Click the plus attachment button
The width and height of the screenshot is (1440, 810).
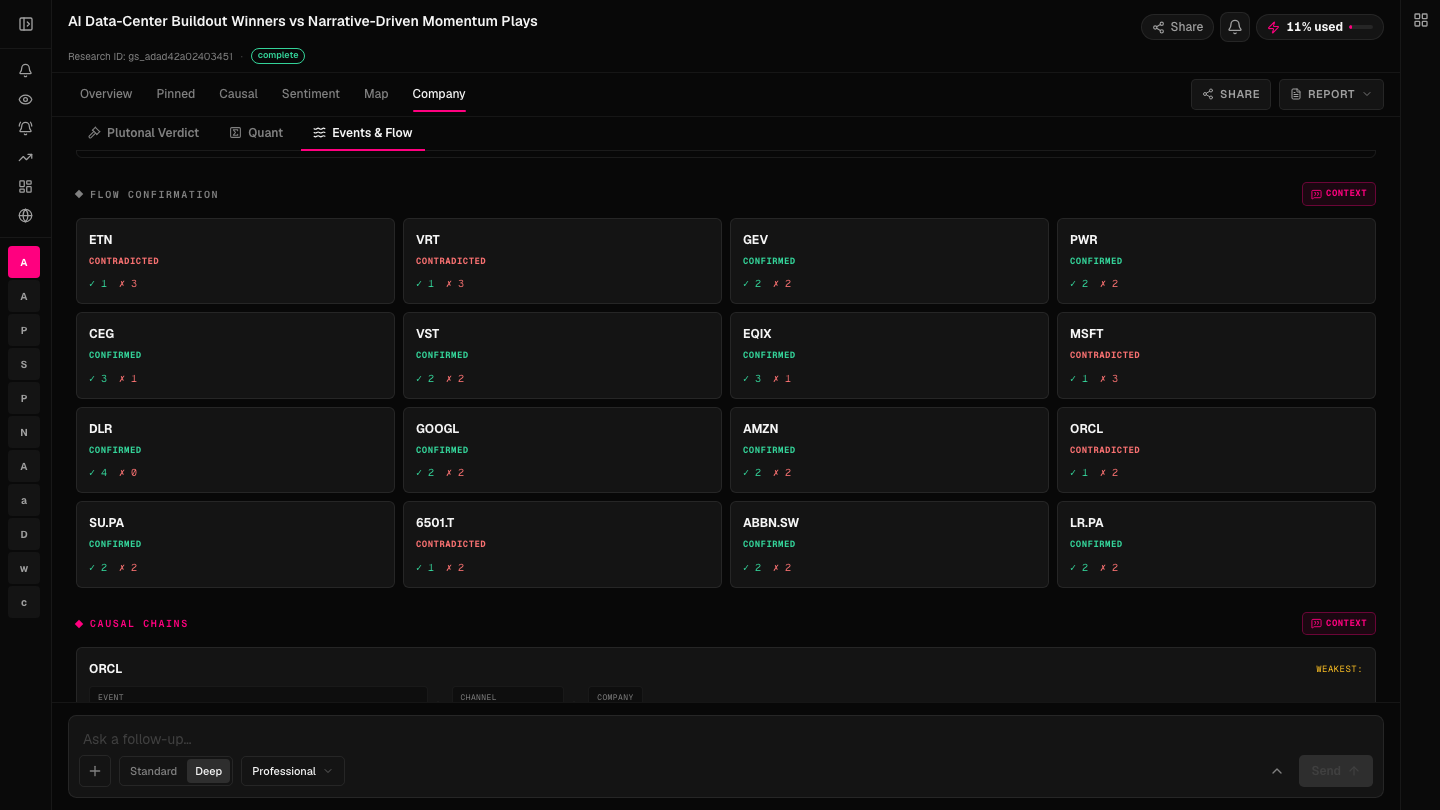(x=95, y=771)
